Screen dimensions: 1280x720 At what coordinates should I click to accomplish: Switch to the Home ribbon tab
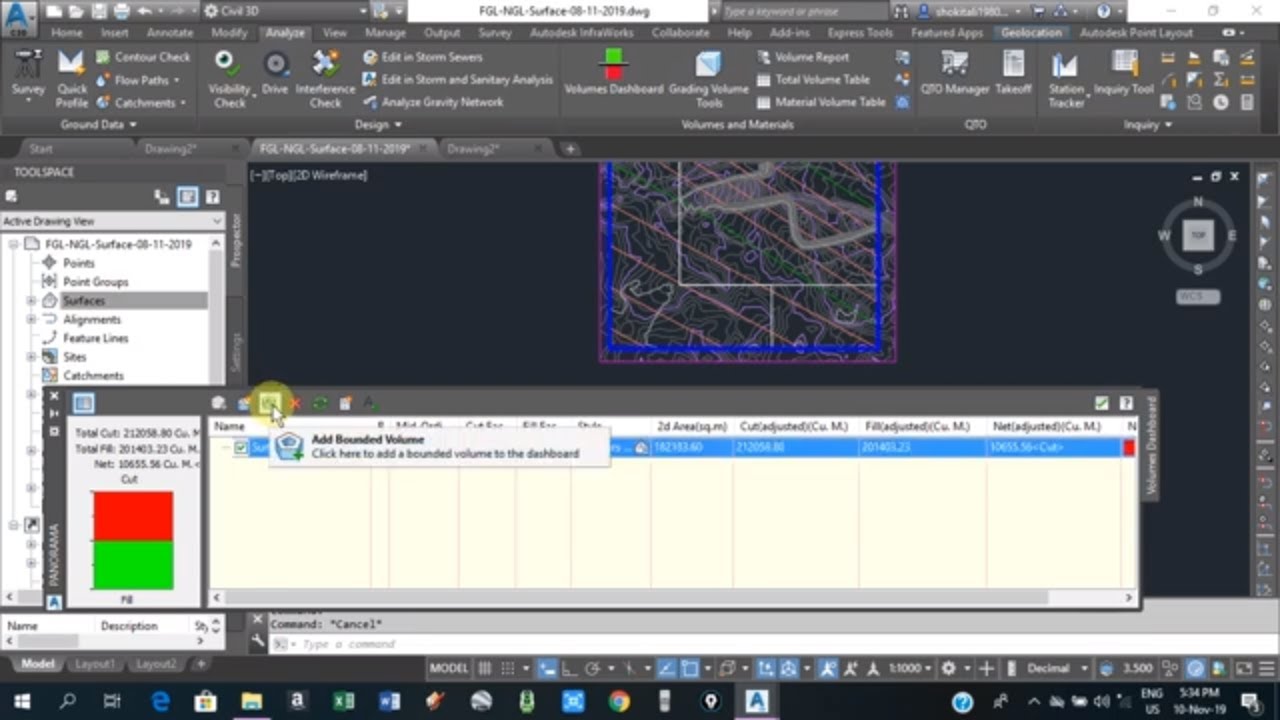pos(67,32)
